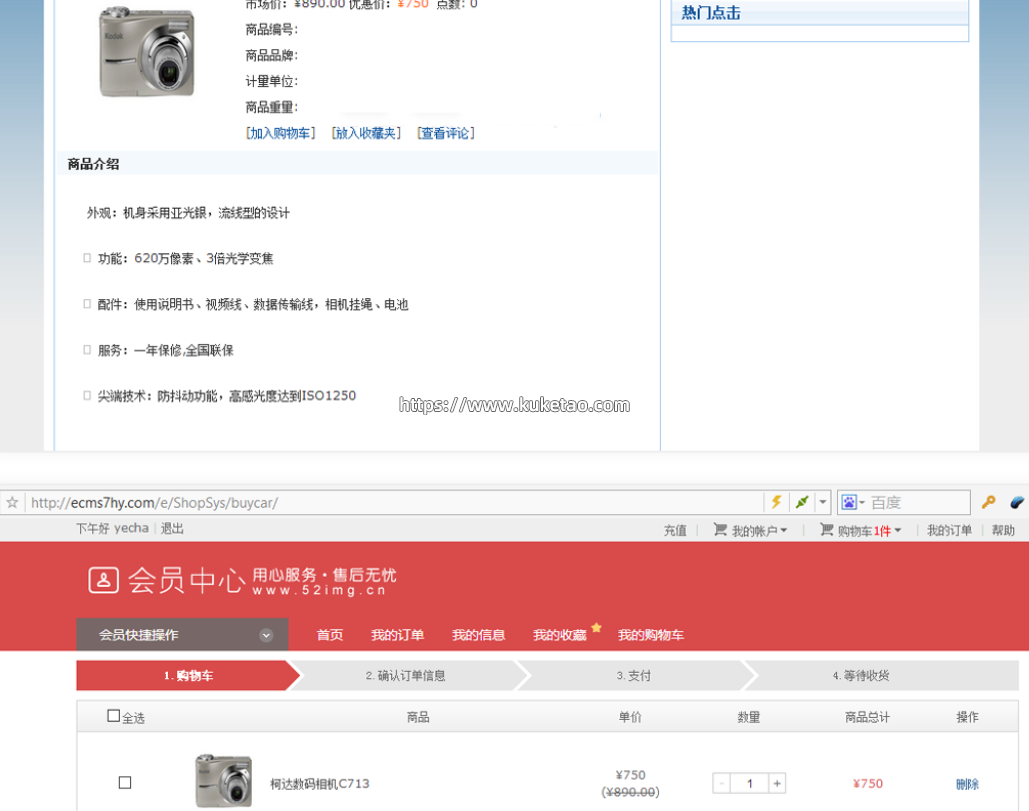1029x811 pixels.
Task: Click the cart icon next to 购物车1件
Action: point(826,530)
